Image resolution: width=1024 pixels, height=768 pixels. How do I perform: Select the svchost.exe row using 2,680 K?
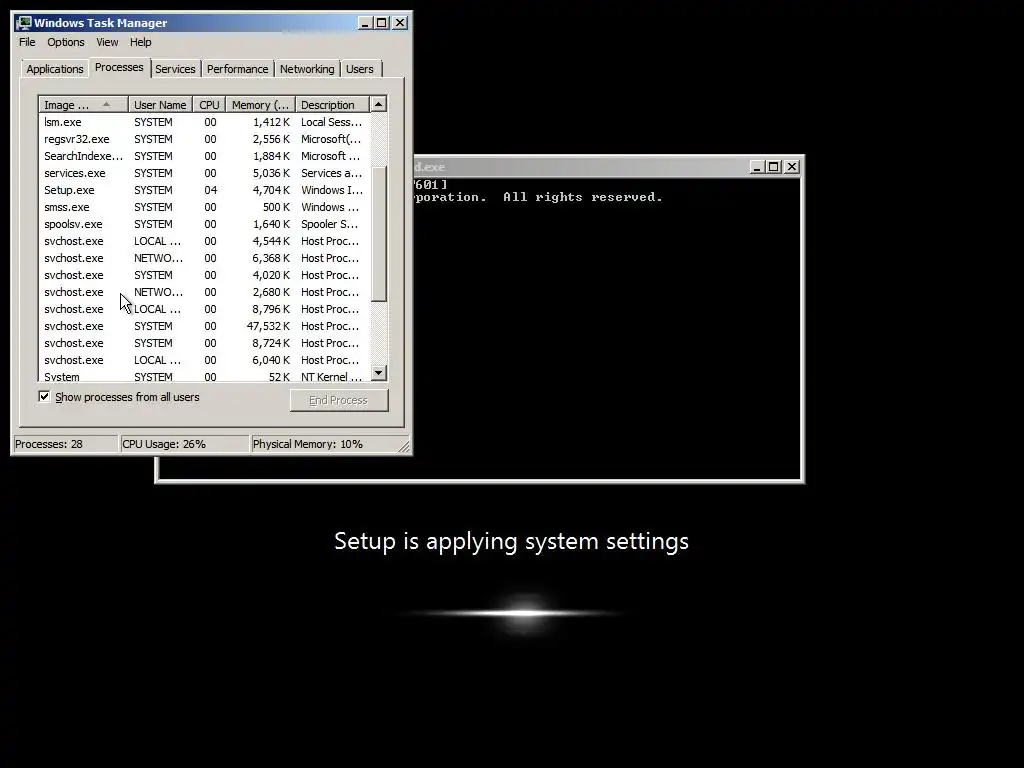click(x=204, y=292)
